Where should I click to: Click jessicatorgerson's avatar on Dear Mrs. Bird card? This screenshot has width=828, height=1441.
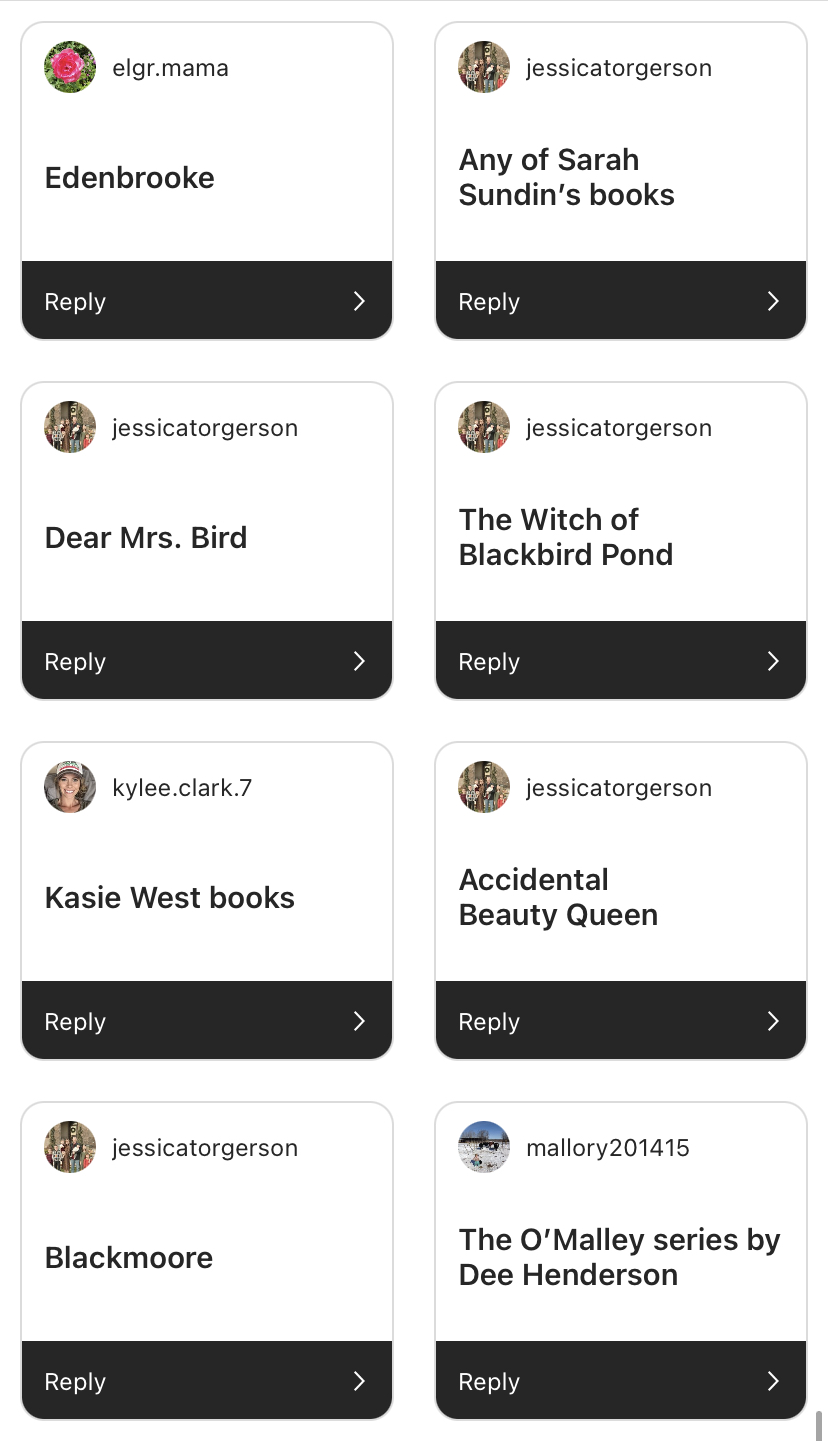(70, 427)
